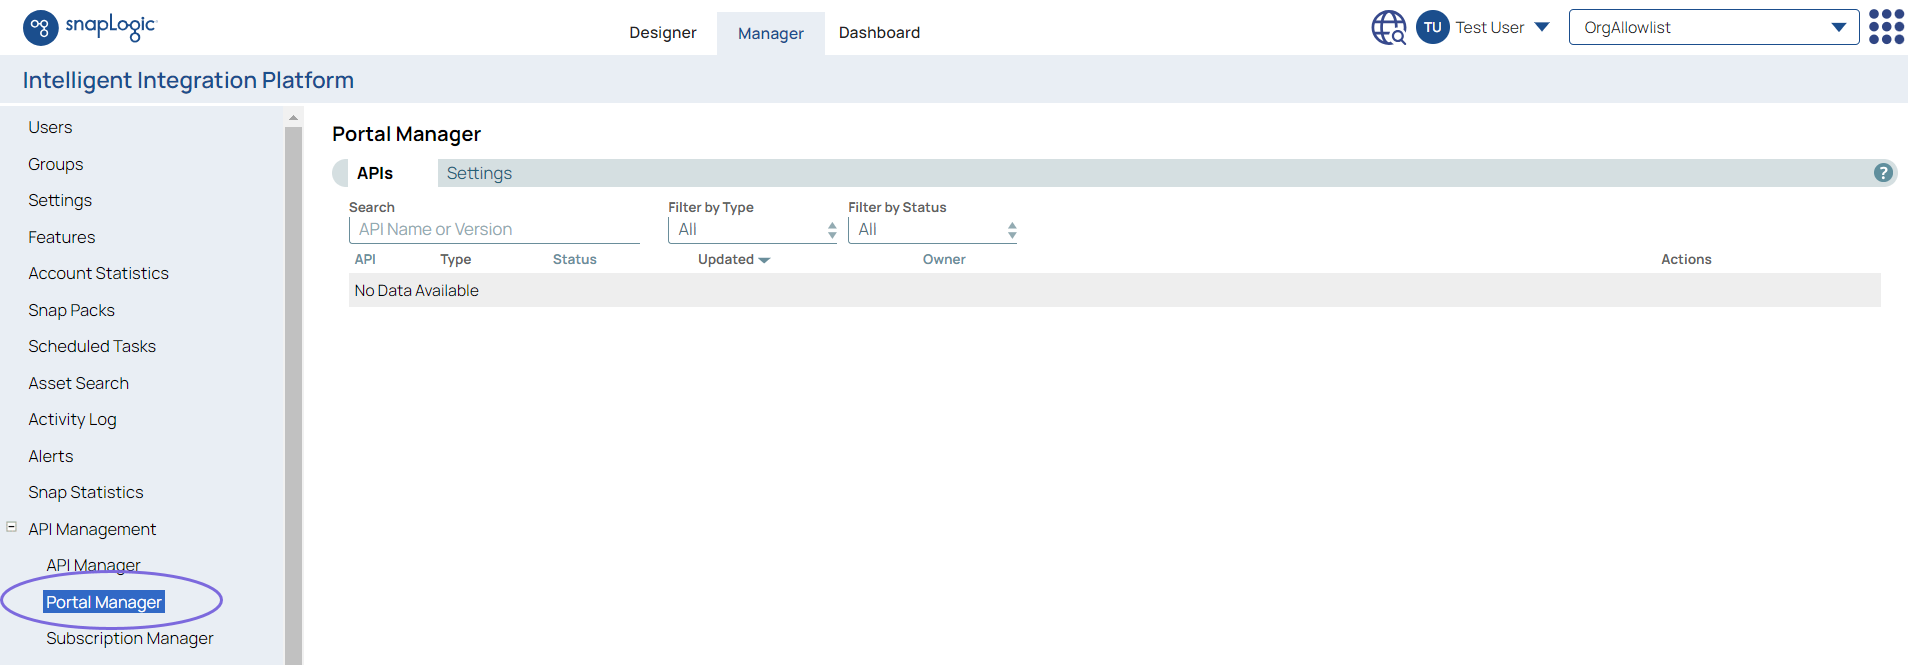
Task: Collapse the API Management tree node
Action: point(12,526)
